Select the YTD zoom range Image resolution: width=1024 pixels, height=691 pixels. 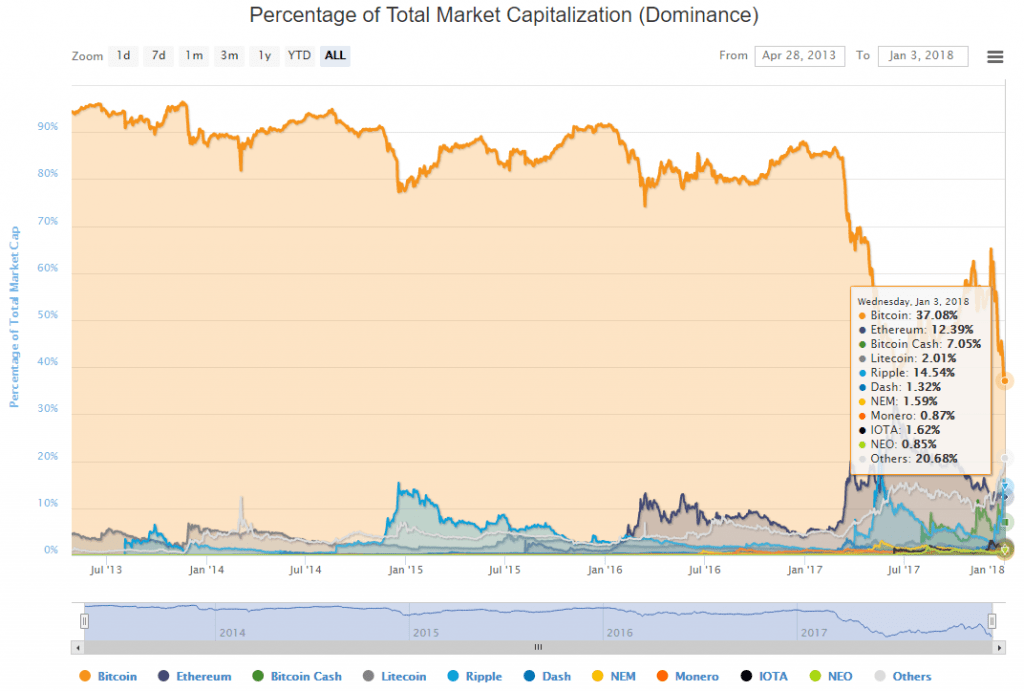[x=299, y=56]
